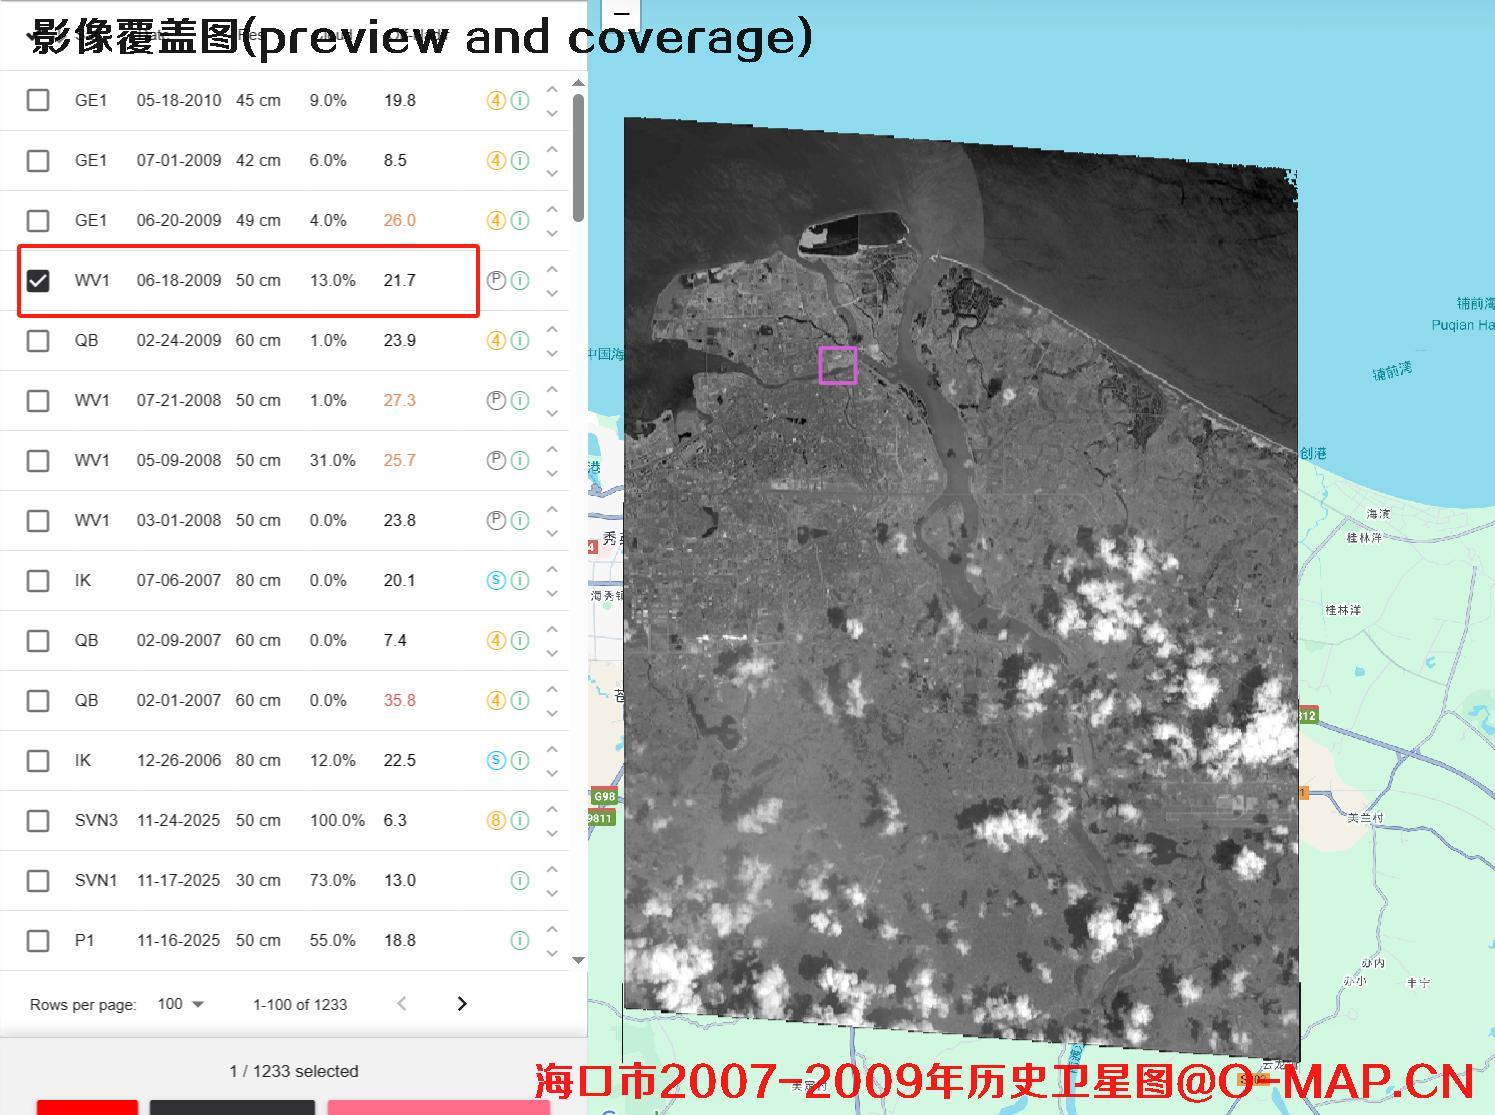Open info icon for WV1 03-01-2008 row
Screen dimensions: 1495x1115
point(520,520)
